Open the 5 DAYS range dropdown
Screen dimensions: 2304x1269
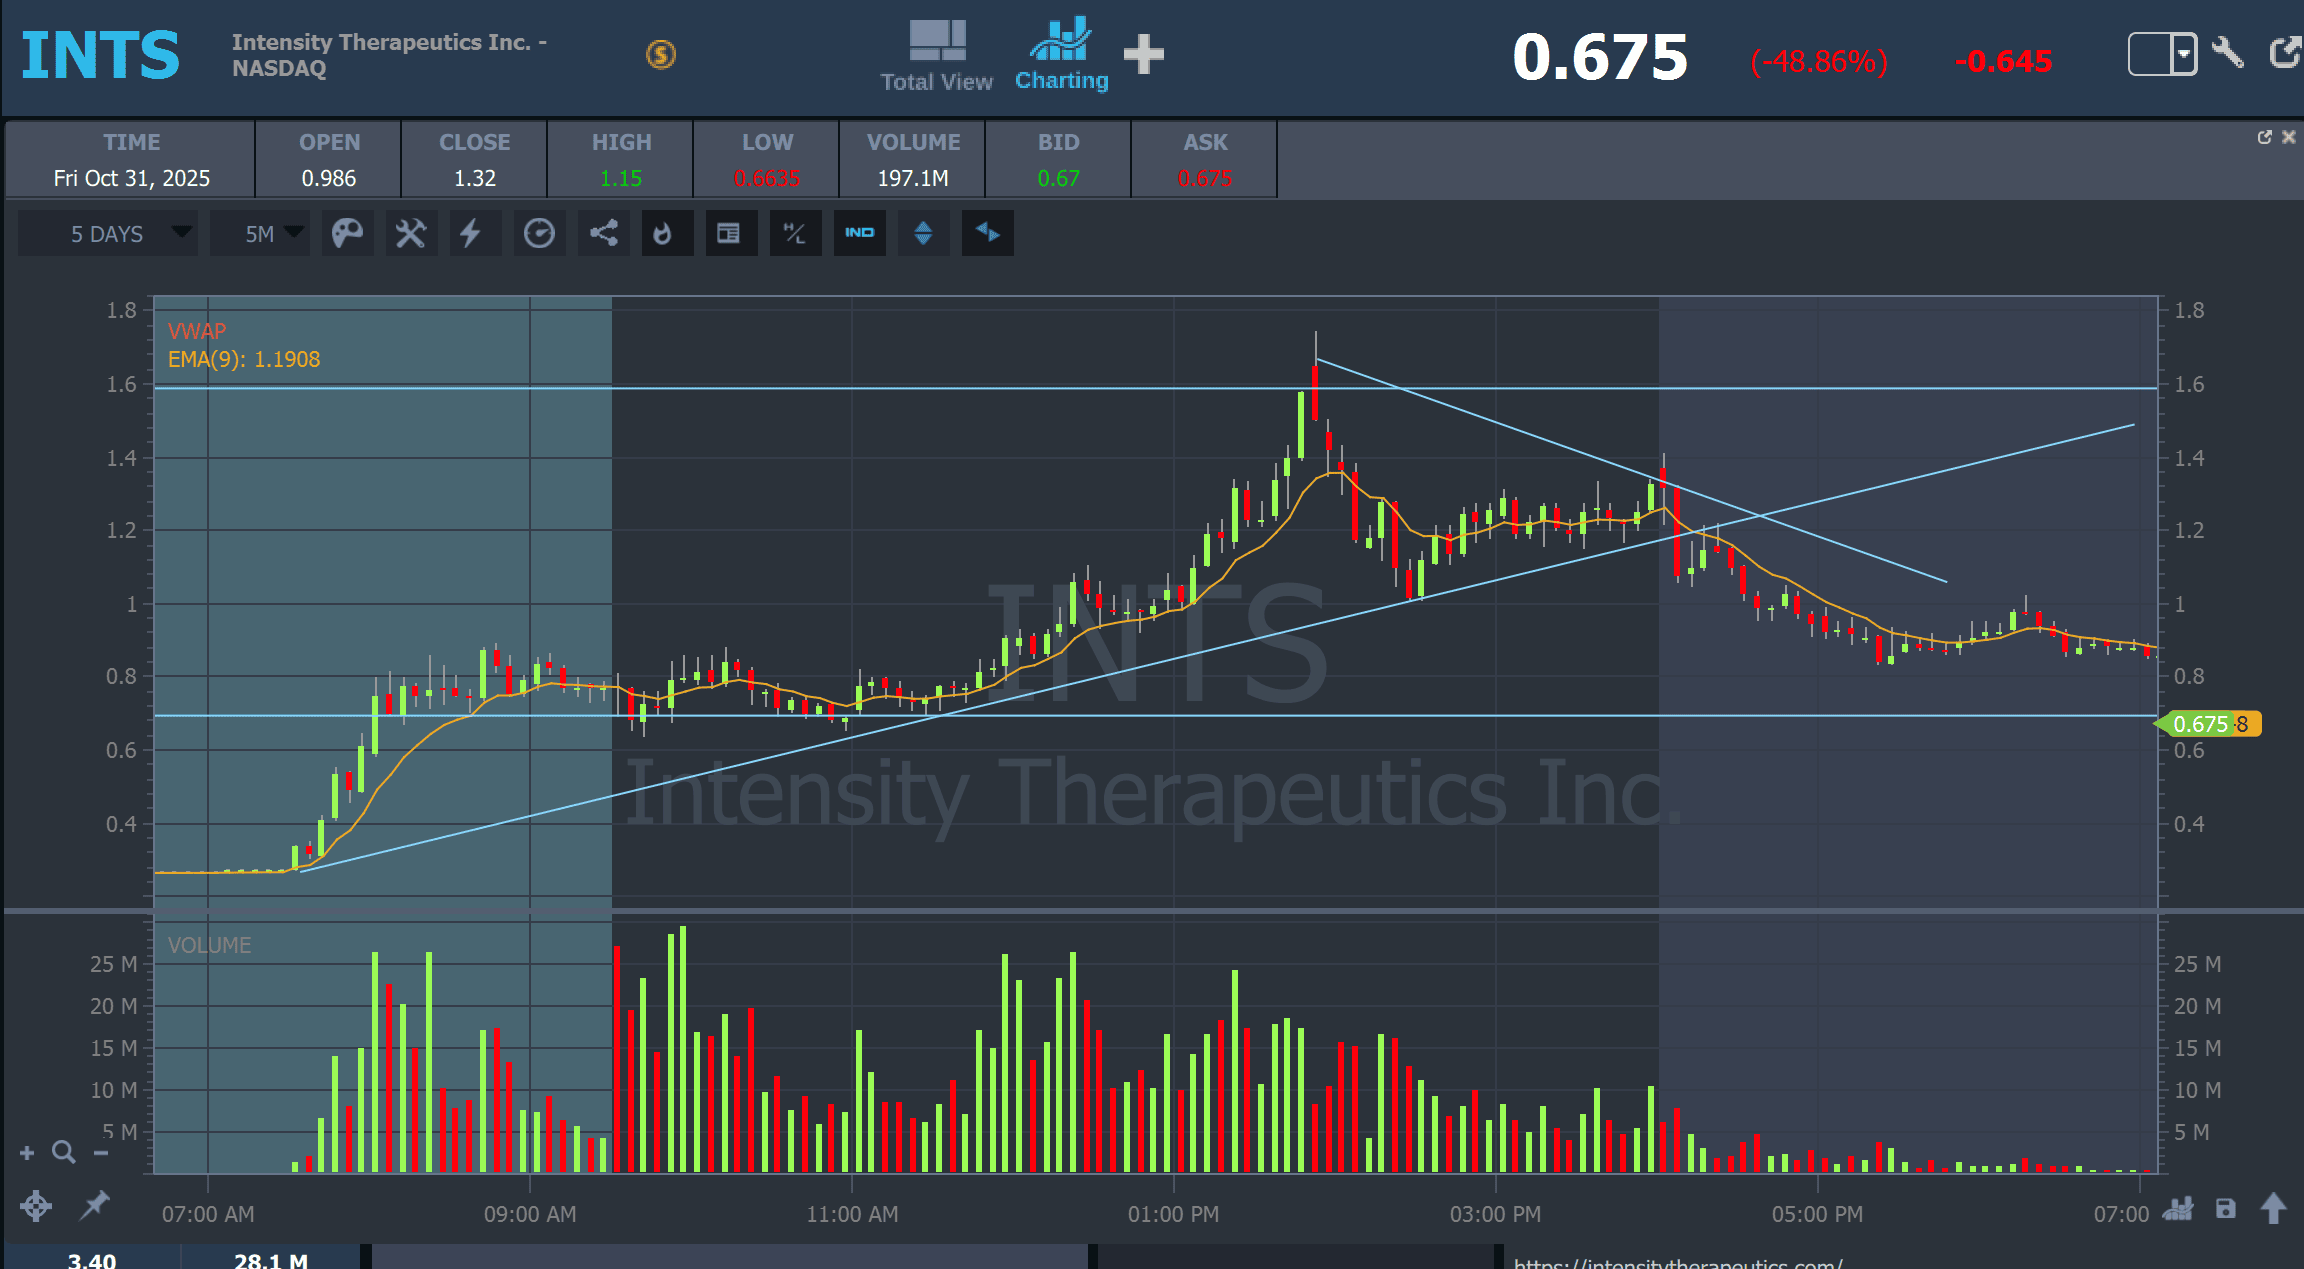[x=108, y=233]
